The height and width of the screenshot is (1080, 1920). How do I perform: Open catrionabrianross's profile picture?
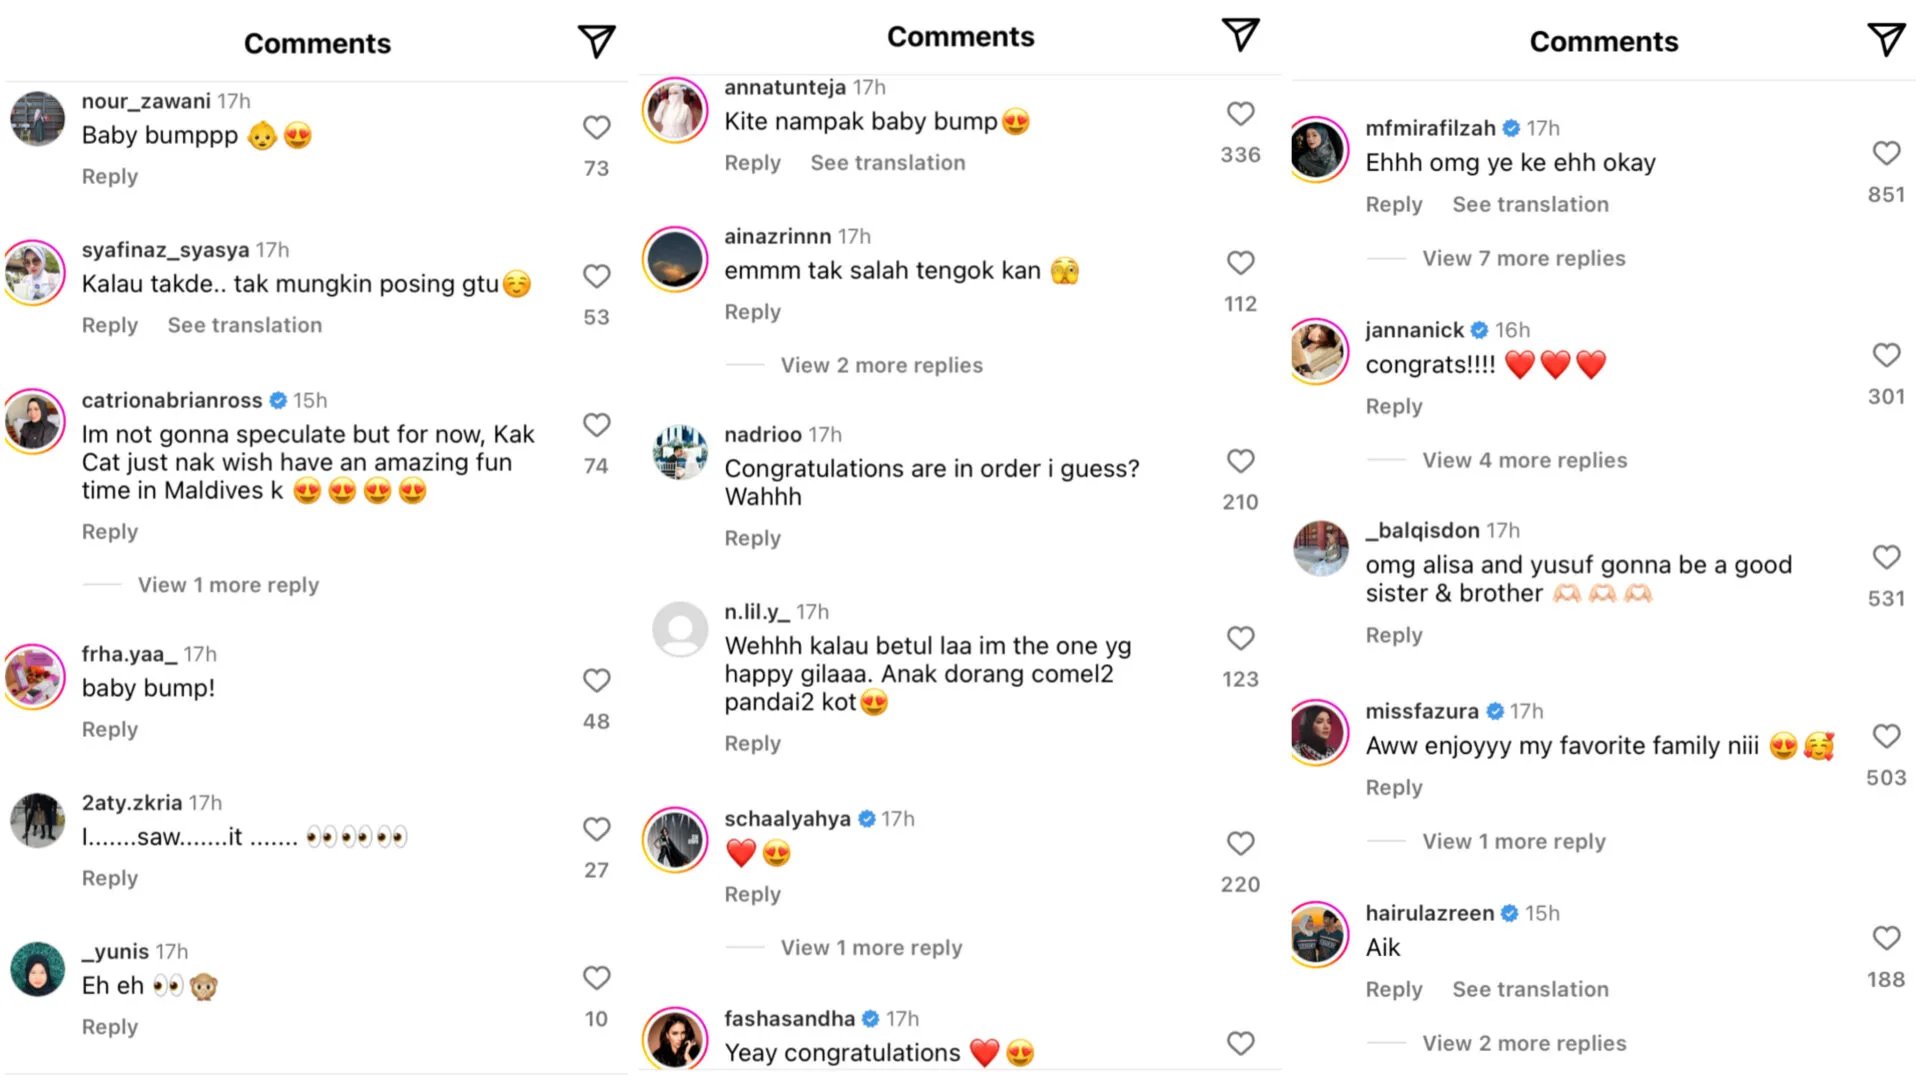(36, 421)
